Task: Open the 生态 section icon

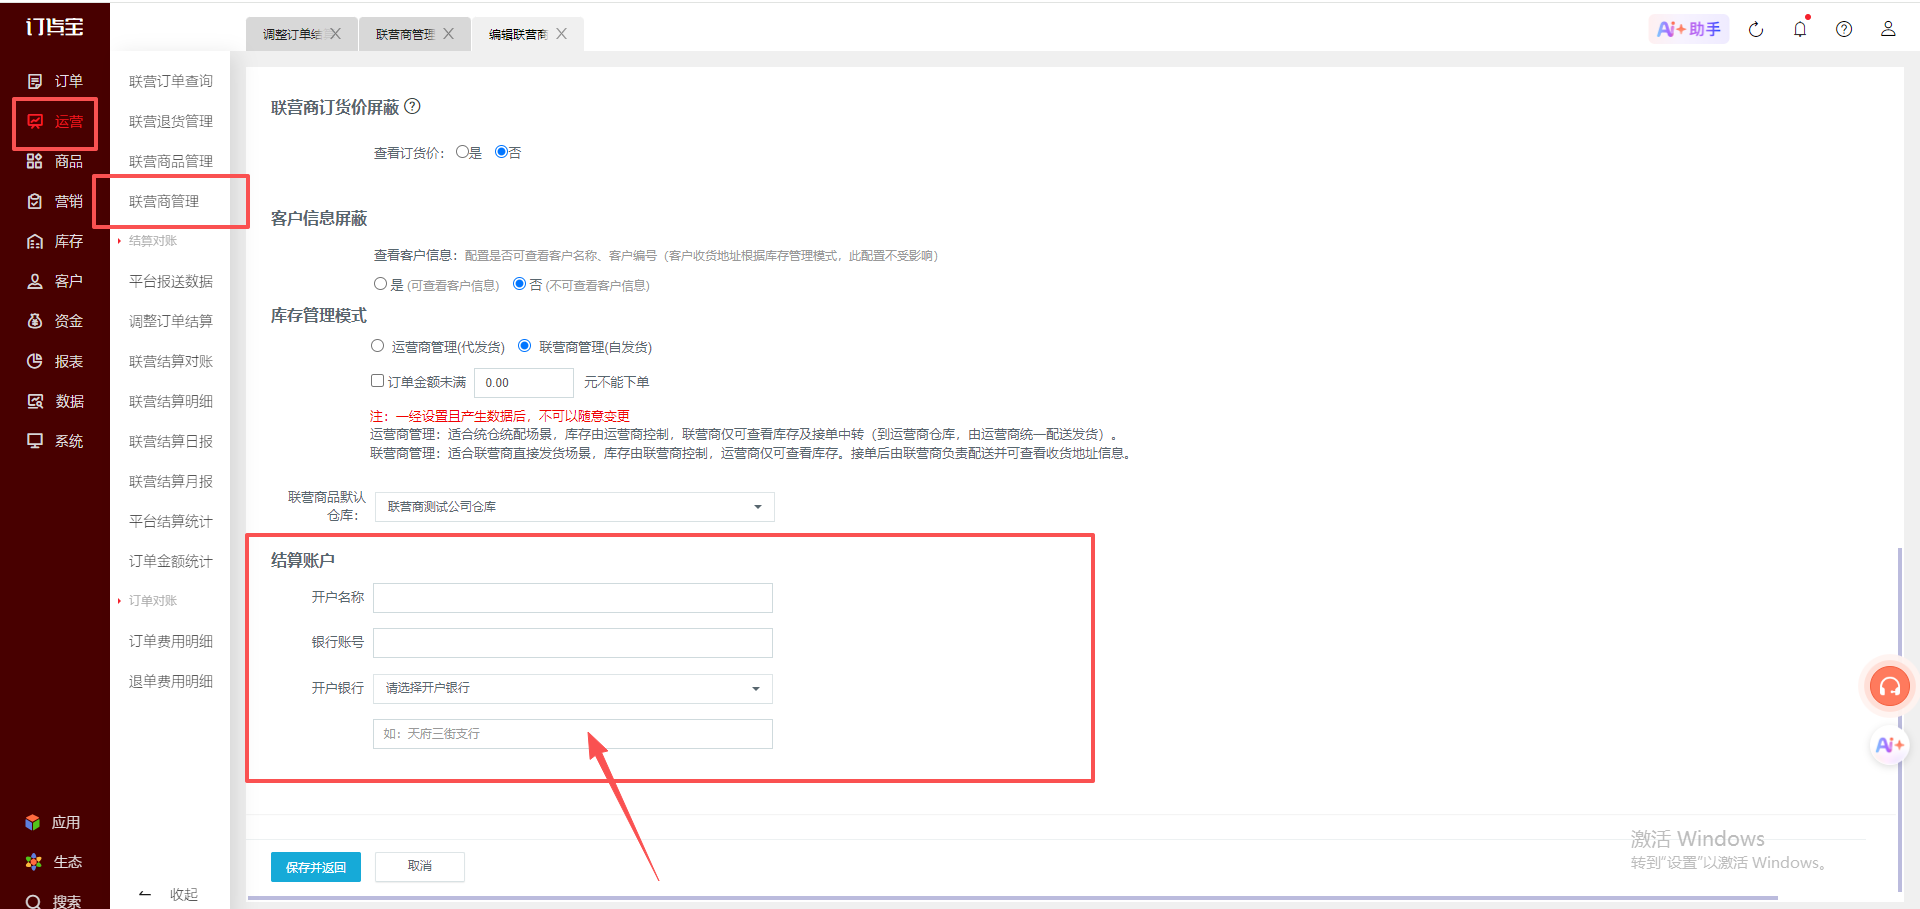Action: (33, 861)
